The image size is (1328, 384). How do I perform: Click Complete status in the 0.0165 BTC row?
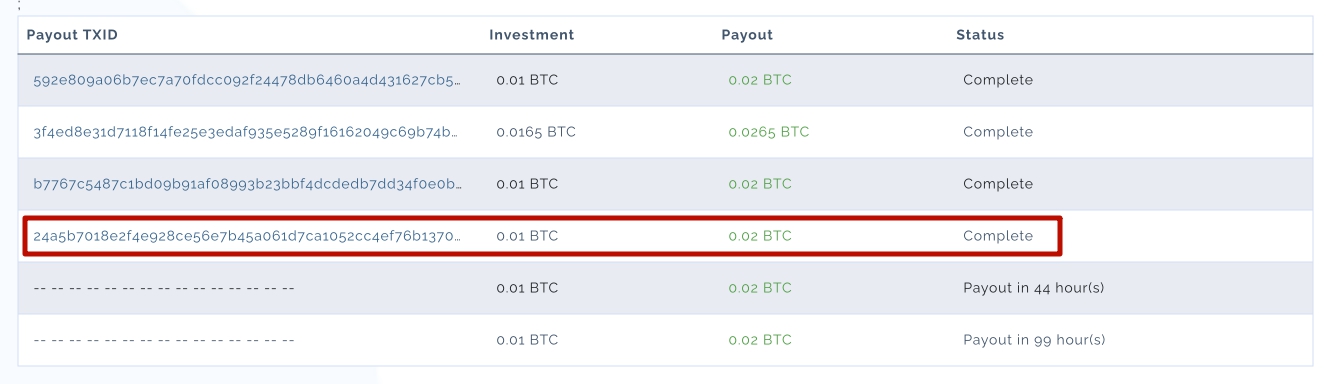pos(998,132)
